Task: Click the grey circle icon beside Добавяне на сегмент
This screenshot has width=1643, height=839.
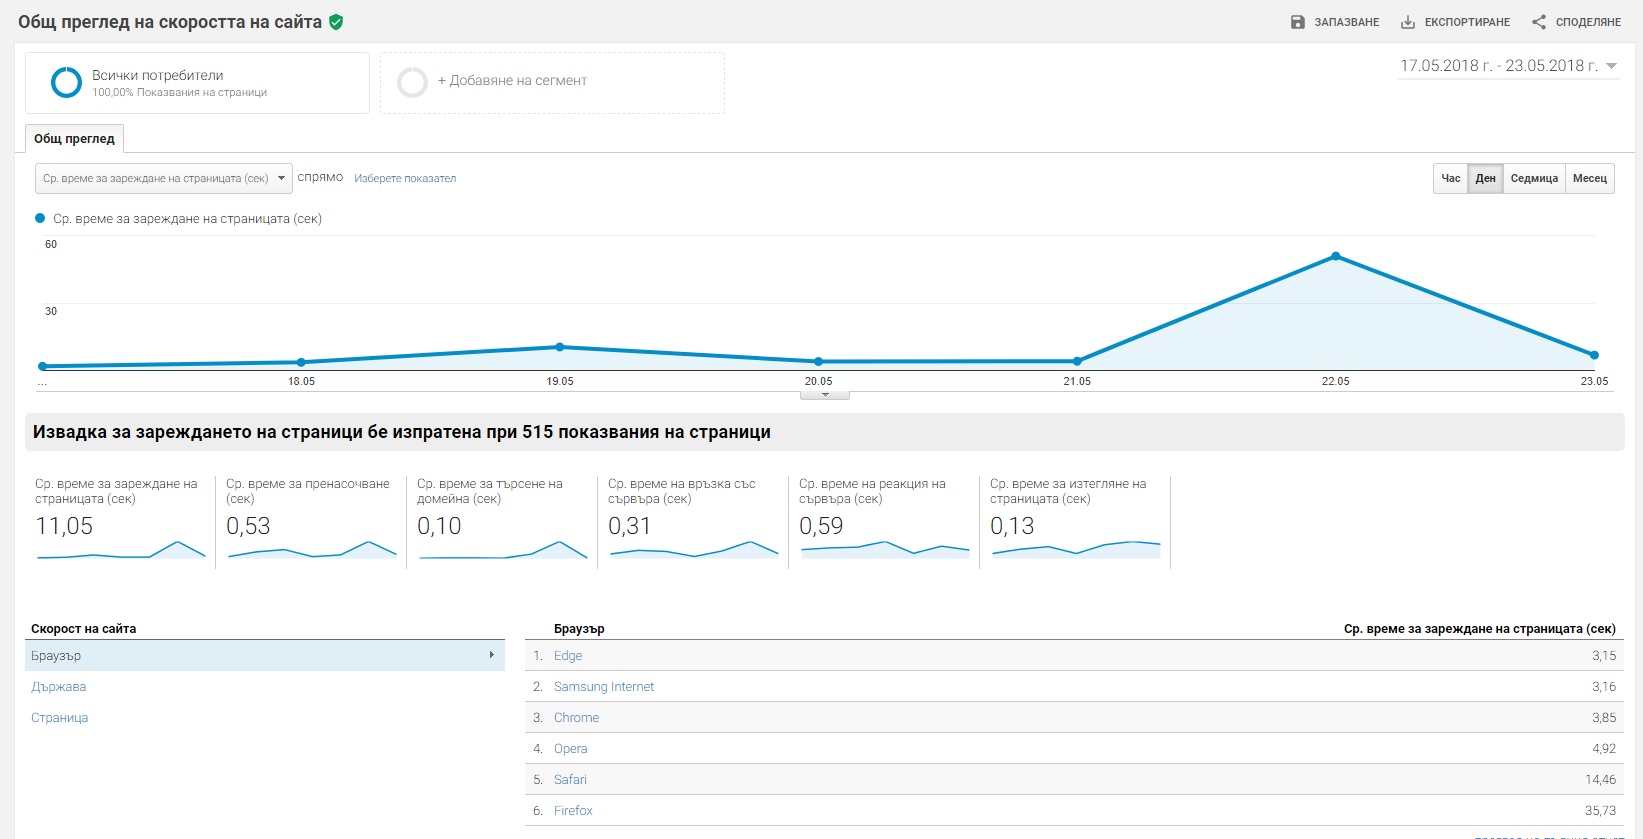Action: tap(412, 82)
